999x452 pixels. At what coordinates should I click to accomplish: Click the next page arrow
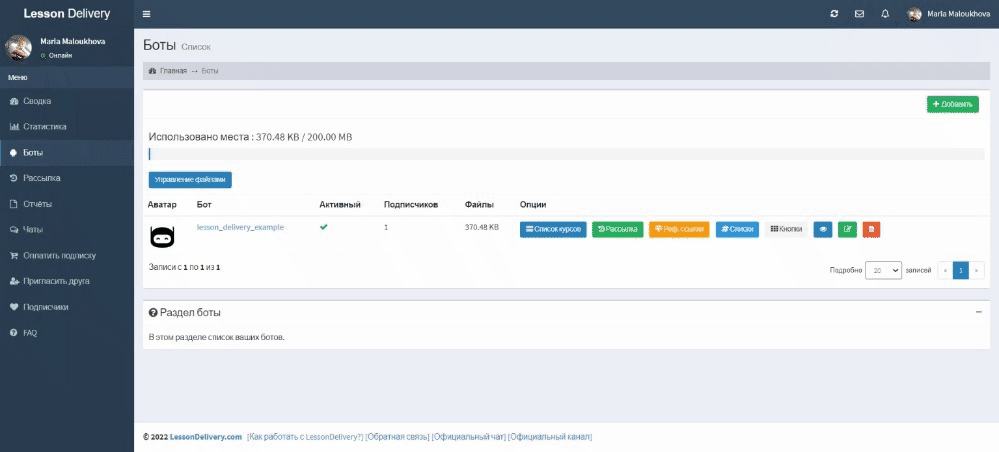coord(977,270)
